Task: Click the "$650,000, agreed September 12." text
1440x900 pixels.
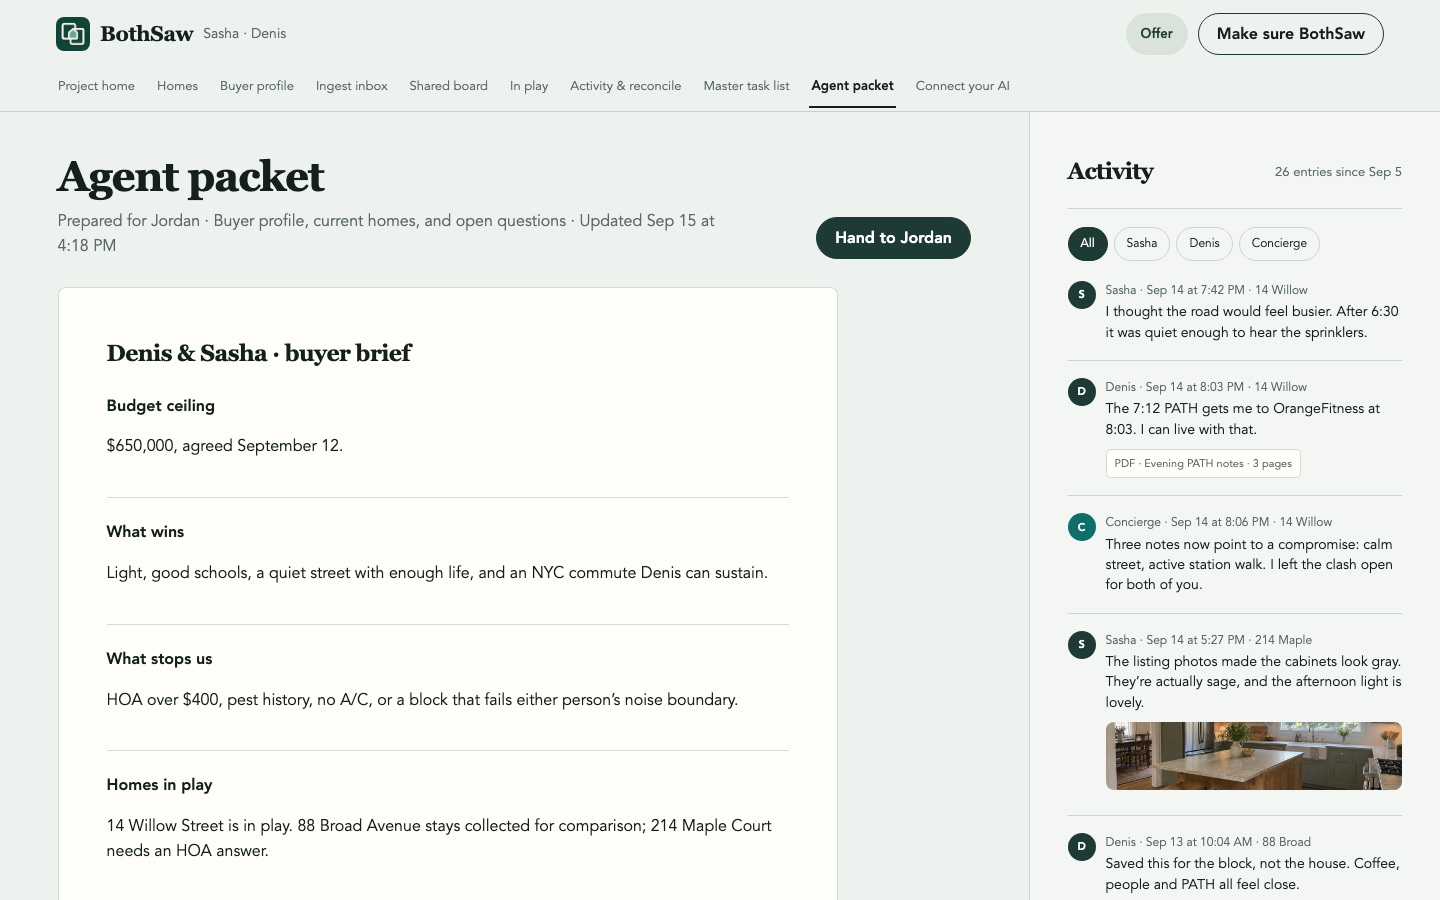Action: point(225,446)
